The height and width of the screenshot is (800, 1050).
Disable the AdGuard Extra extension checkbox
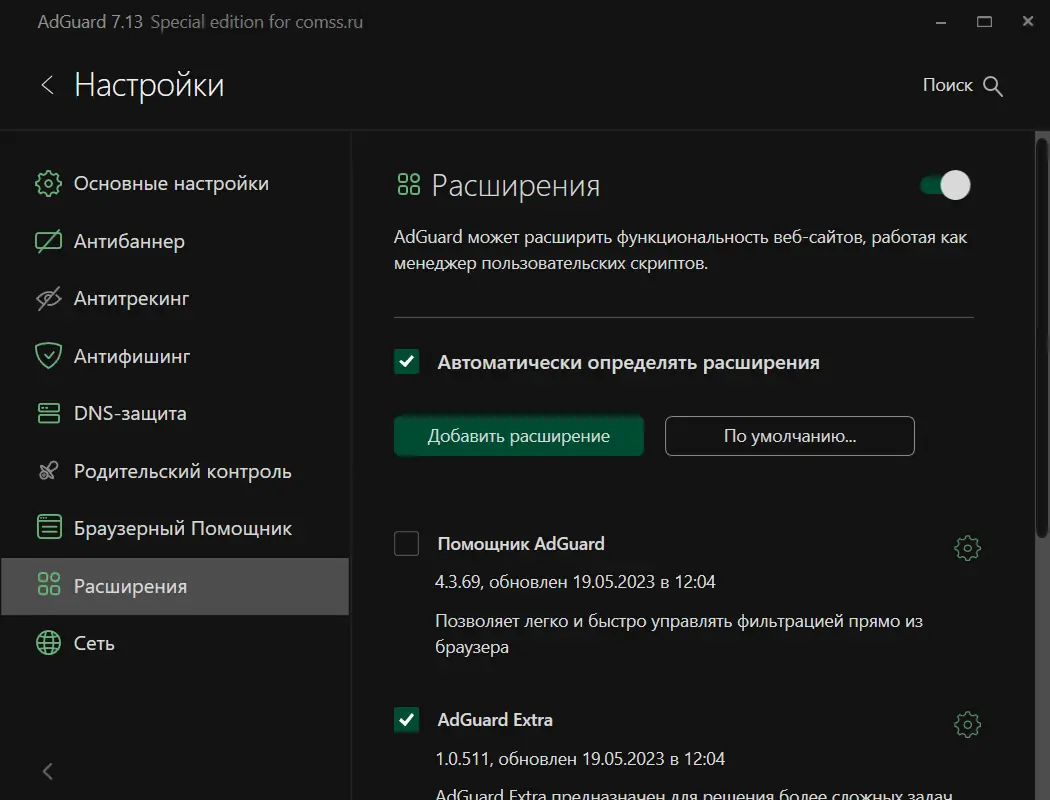coord(407,720)
